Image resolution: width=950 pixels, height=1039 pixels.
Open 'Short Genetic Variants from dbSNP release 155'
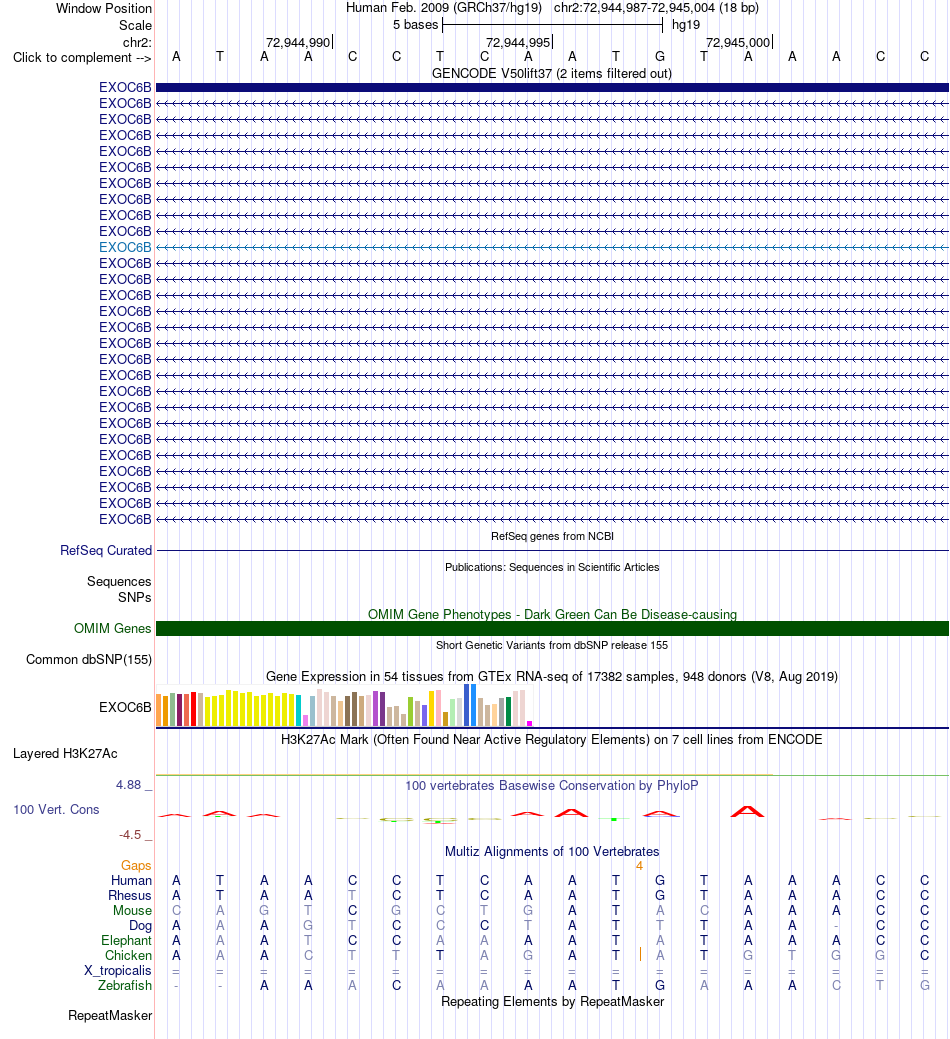[x=552, y=645]
